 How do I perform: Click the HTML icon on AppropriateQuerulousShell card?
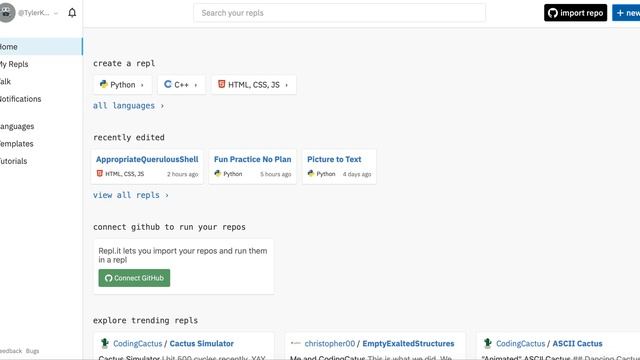tap(100, 173)
